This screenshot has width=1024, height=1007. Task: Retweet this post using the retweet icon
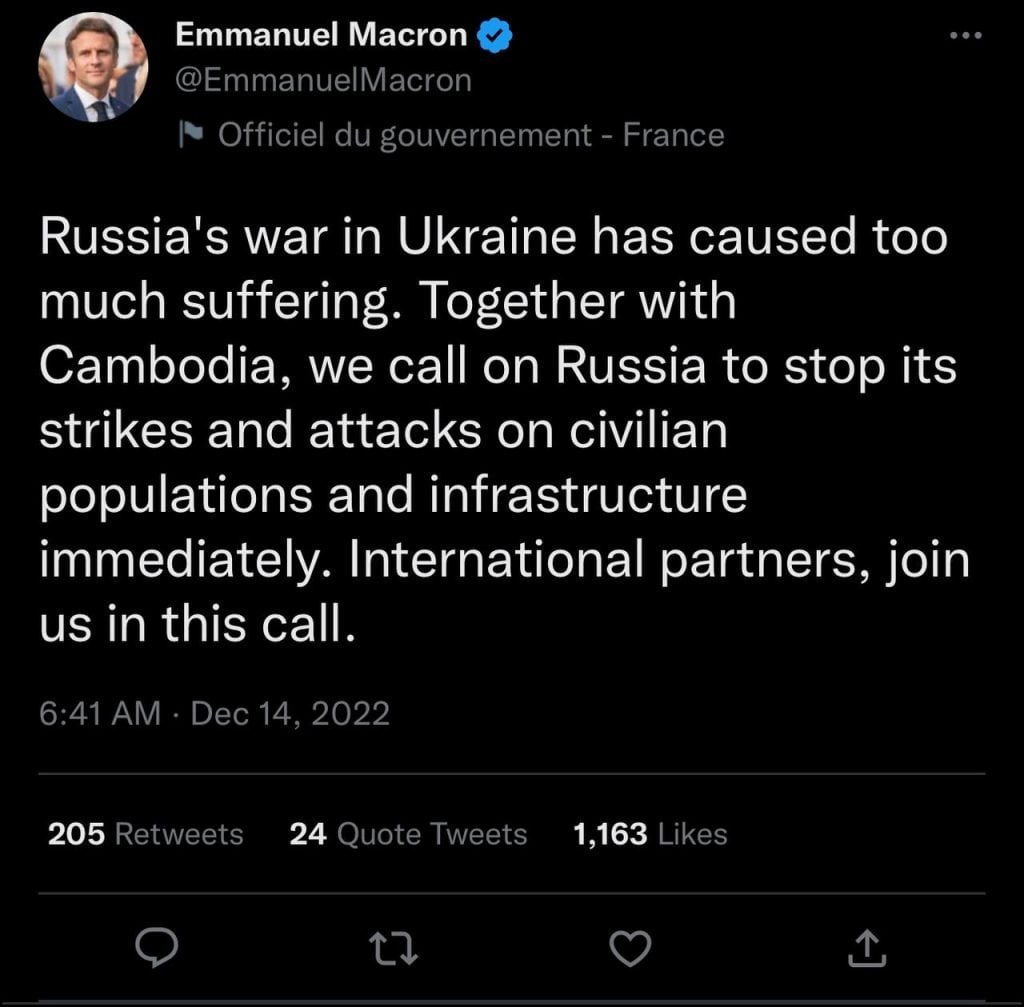[392, 946]
